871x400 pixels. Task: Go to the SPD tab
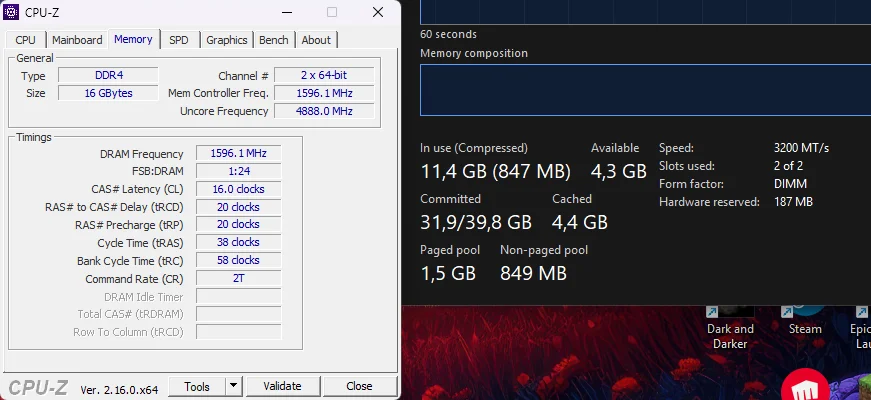point(178,40)
